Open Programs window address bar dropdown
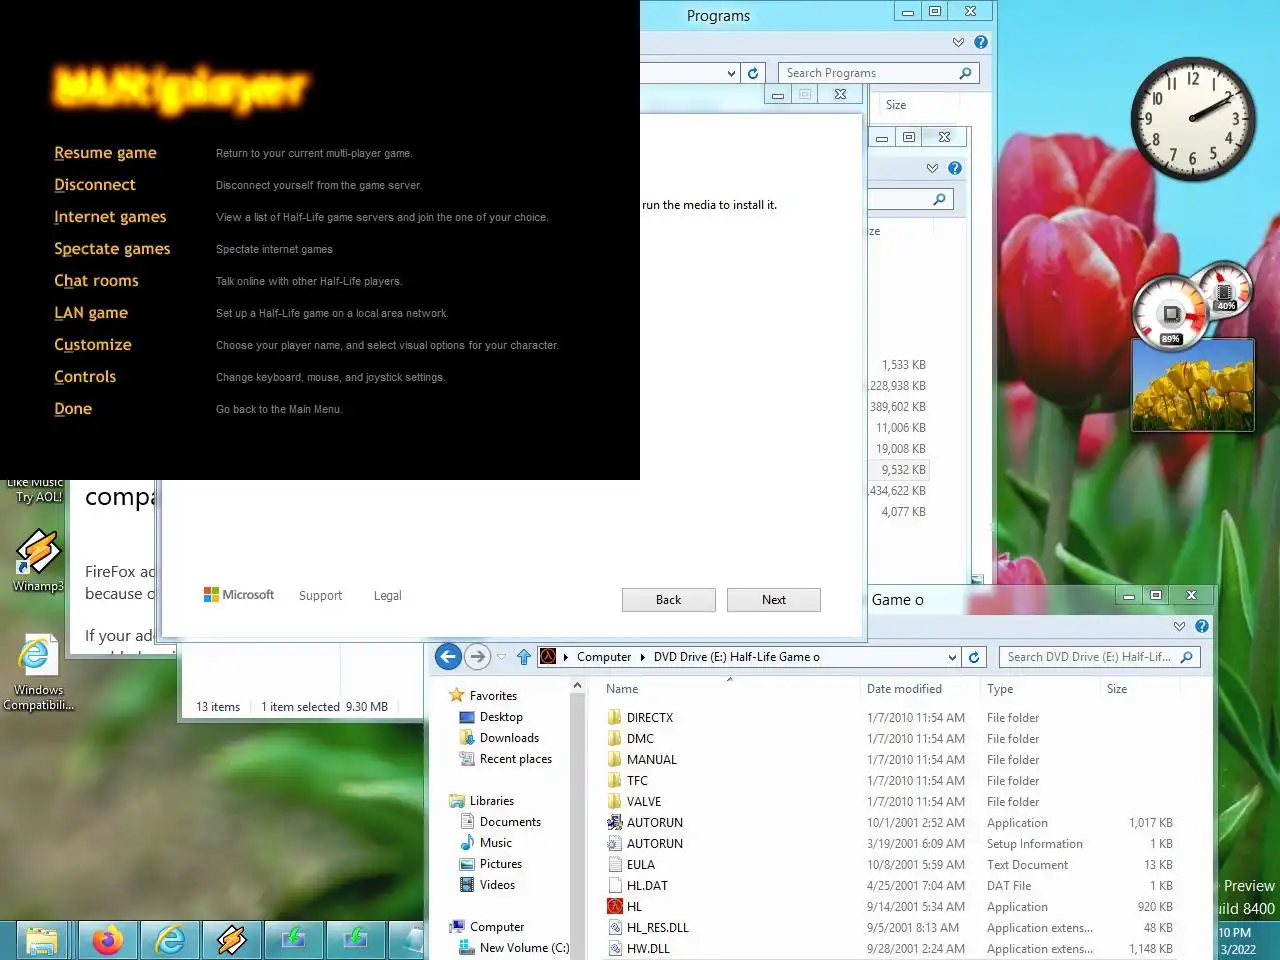 point(731,73)
